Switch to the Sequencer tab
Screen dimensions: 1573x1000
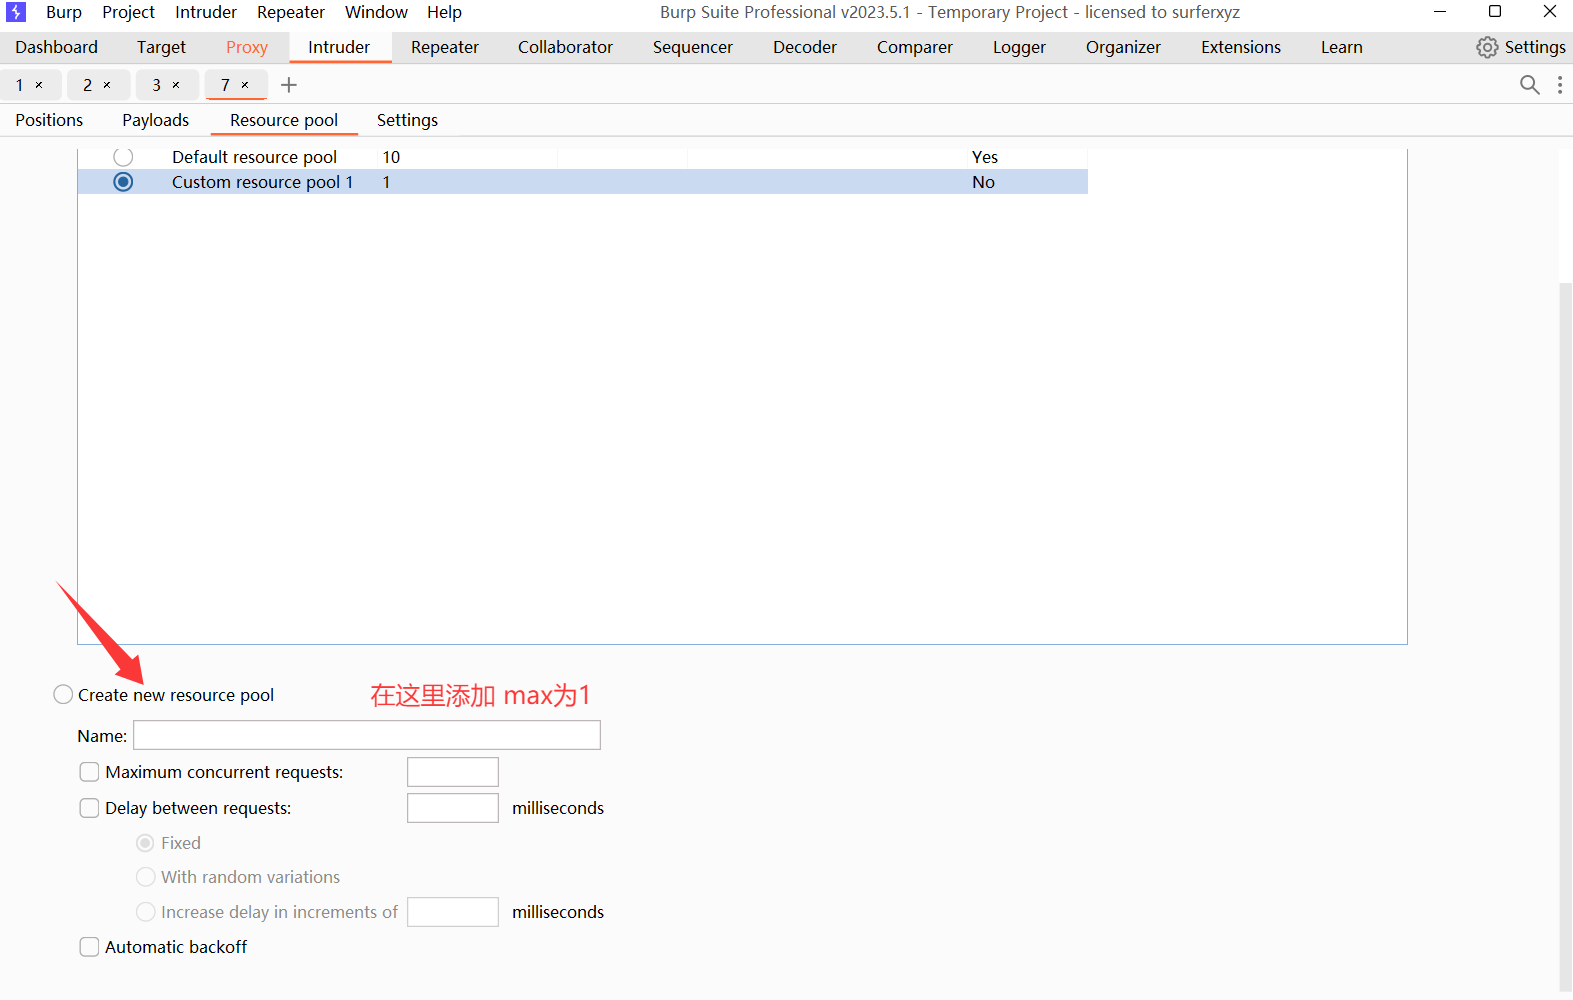693,47
